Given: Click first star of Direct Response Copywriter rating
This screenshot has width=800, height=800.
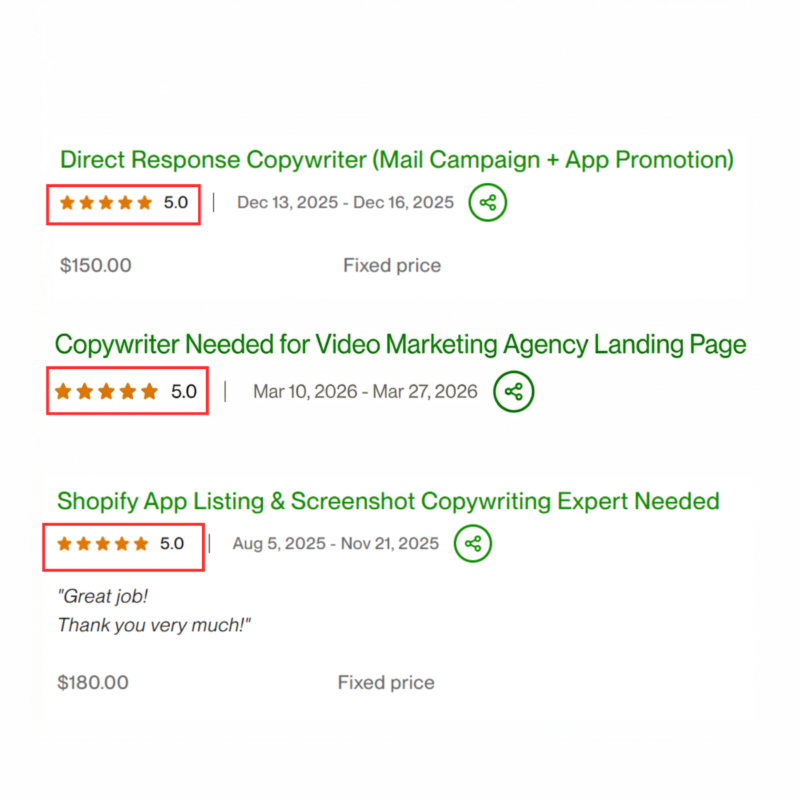Looking at the screenshot, I should click(x=67, y=203).
